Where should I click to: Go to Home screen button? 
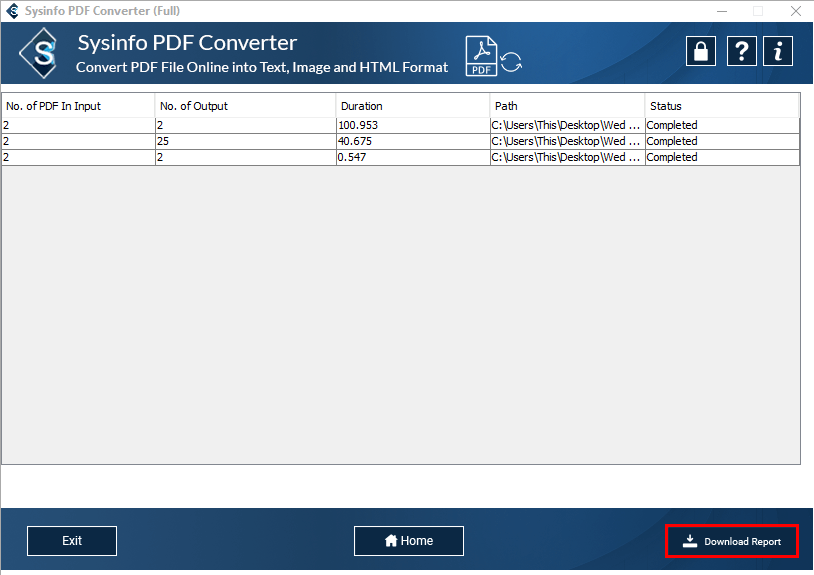(408, 541)
